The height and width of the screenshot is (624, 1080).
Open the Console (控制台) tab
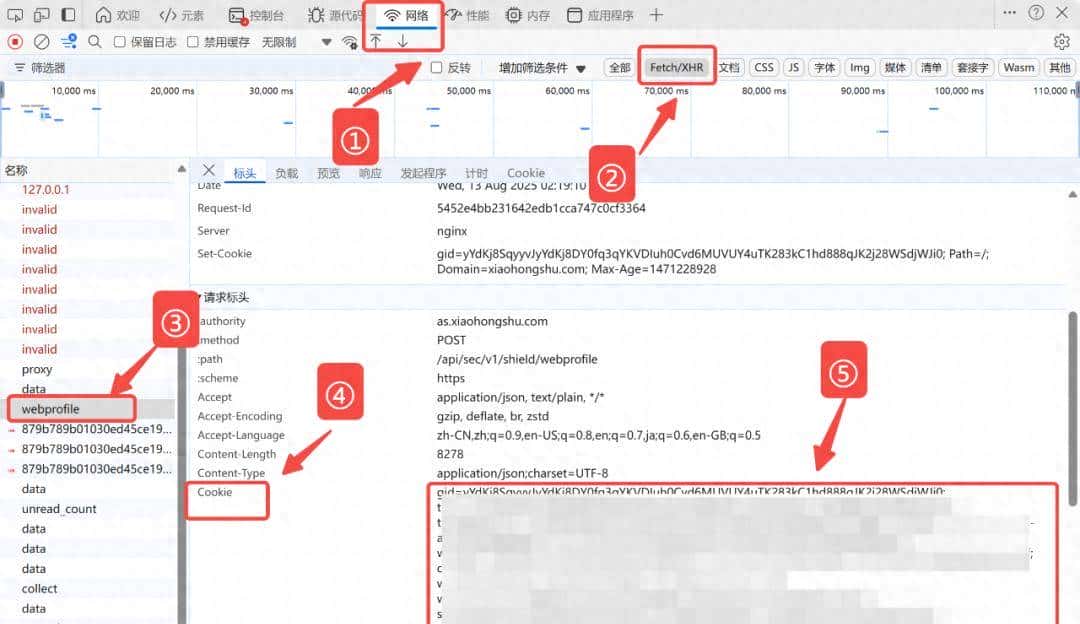(256, 15)
